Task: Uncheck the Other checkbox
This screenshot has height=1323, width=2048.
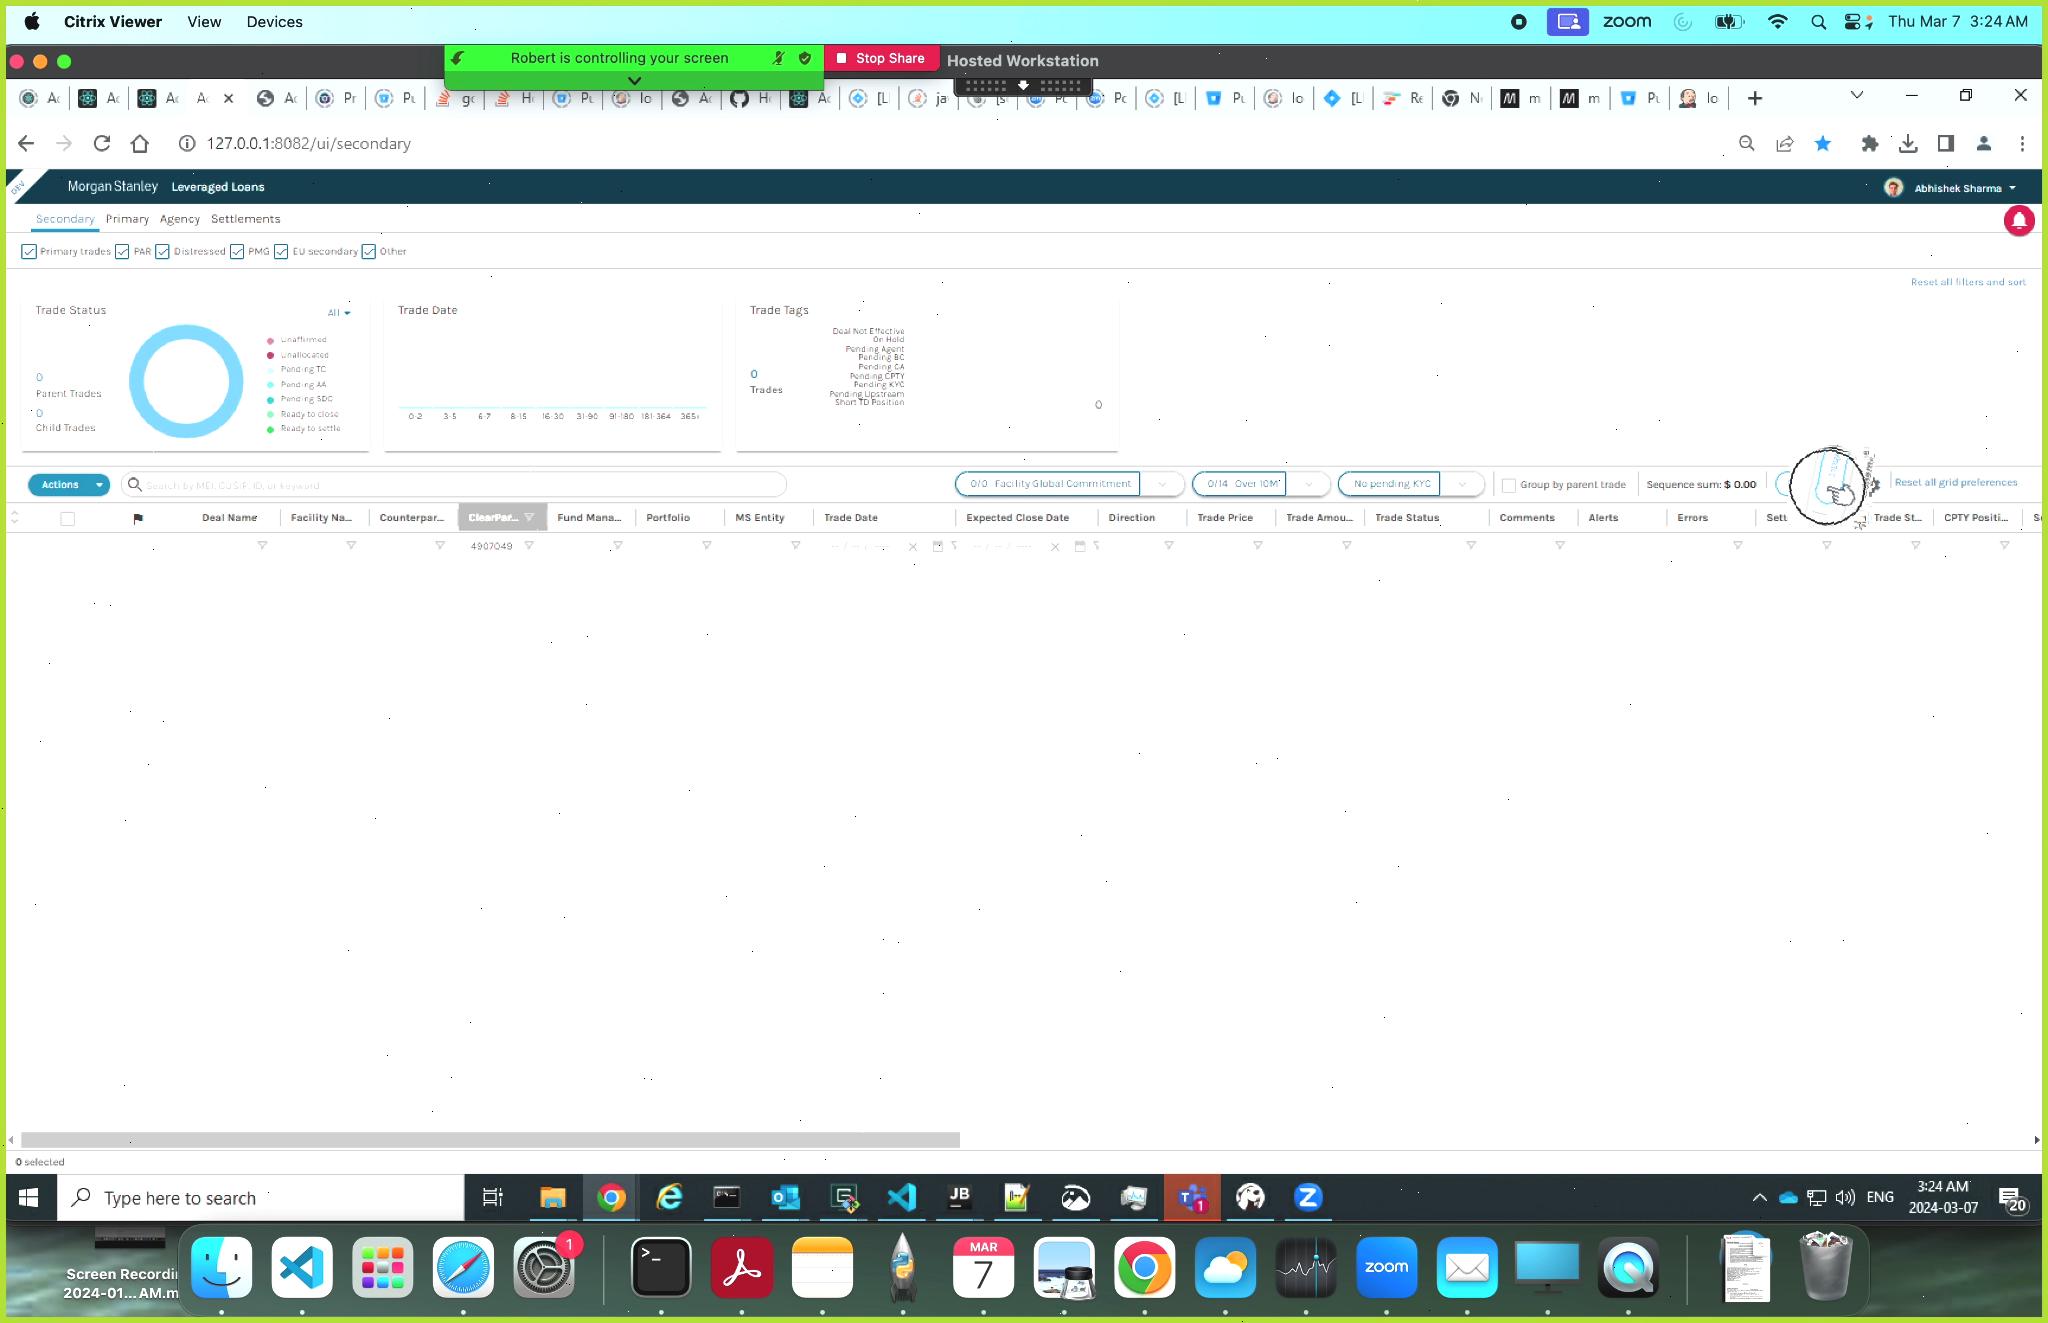Action: (369, 251)
